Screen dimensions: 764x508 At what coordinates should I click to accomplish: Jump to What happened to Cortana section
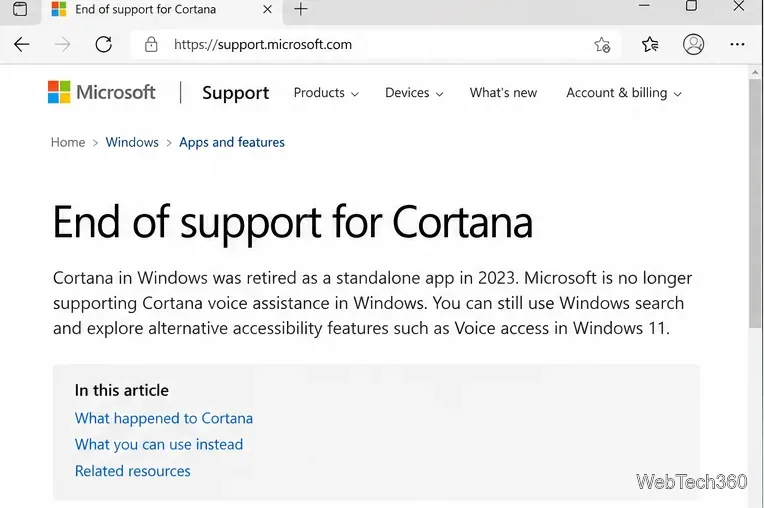(x=164, y=418)
